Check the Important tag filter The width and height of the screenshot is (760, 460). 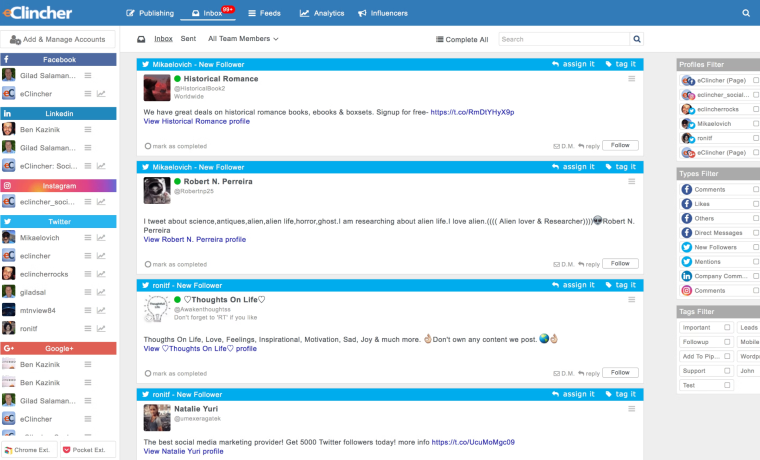coord(727,327)
